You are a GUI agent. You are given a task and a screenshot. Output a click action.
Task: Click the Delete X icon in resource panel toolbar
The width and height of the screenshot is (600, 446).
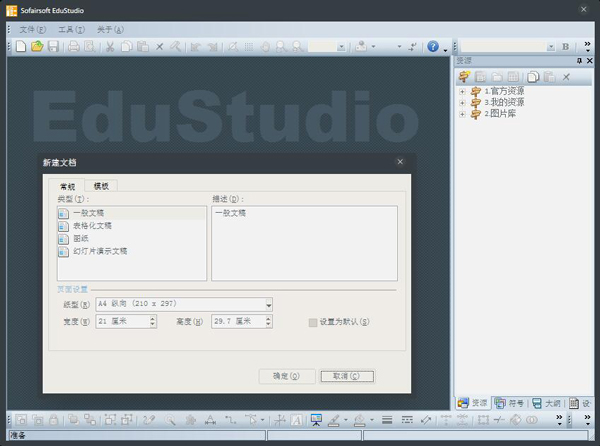click(x=566, y=77)
